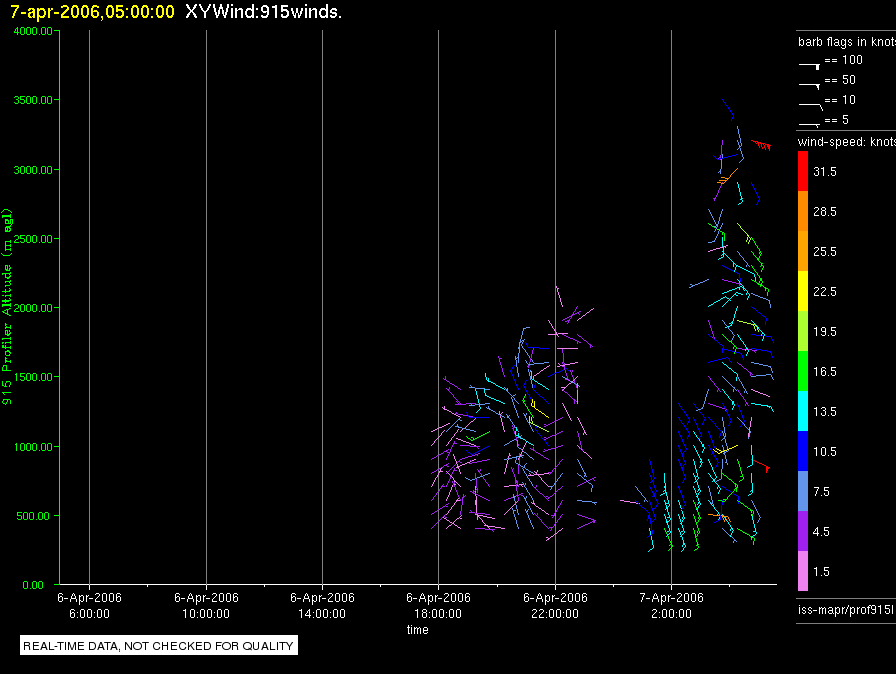
Task: Click the XYWind:915winds plot title
Action: coord(263,11)
